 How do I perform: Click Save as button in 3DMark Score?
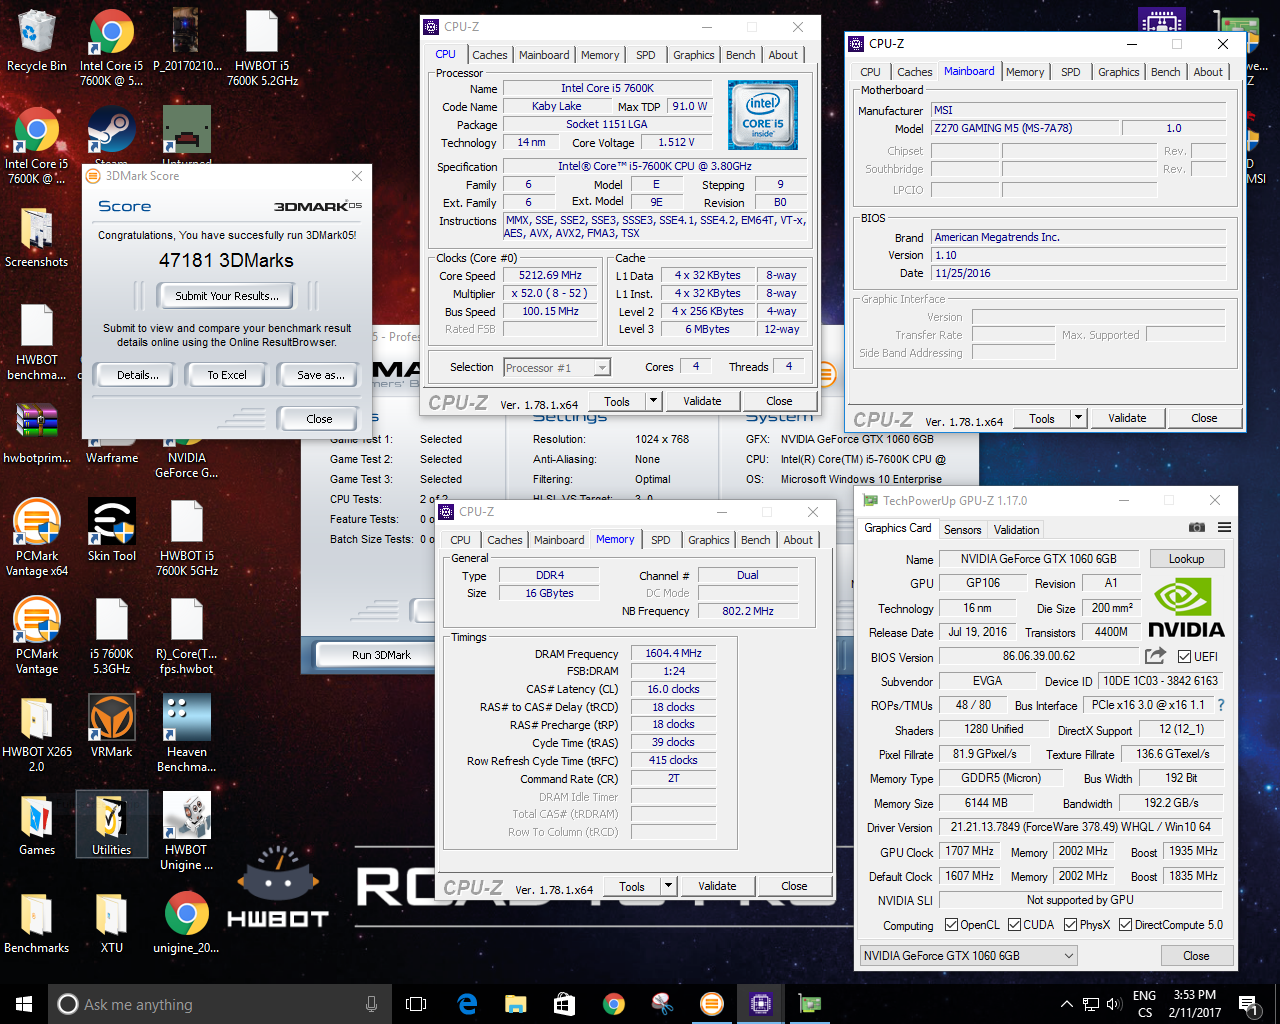pyautogui.click(x=320, y=375)
